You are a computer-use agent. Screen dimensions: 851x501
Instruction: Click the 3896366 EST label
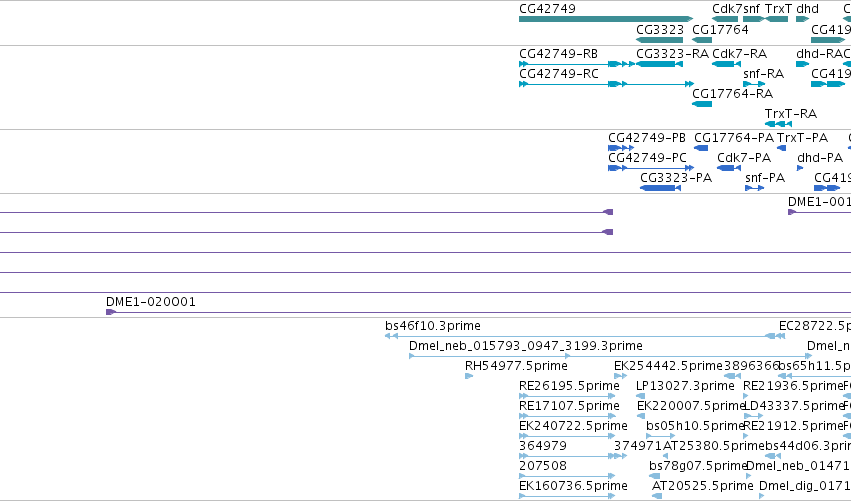[x=751, y=366]
